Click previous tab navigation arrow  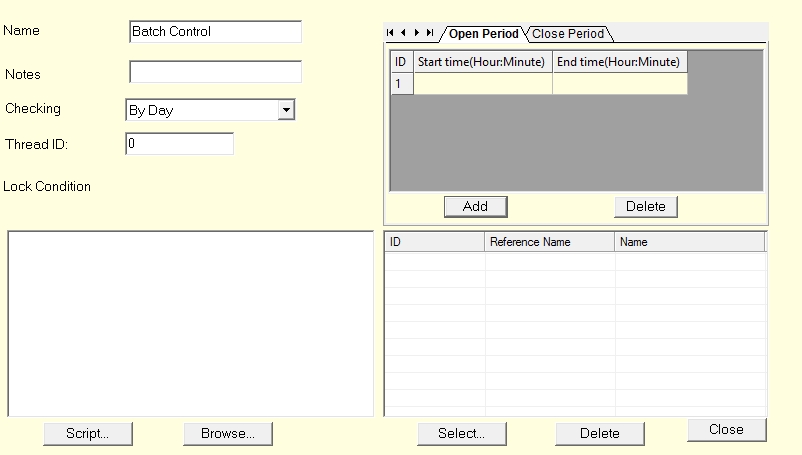403,34
